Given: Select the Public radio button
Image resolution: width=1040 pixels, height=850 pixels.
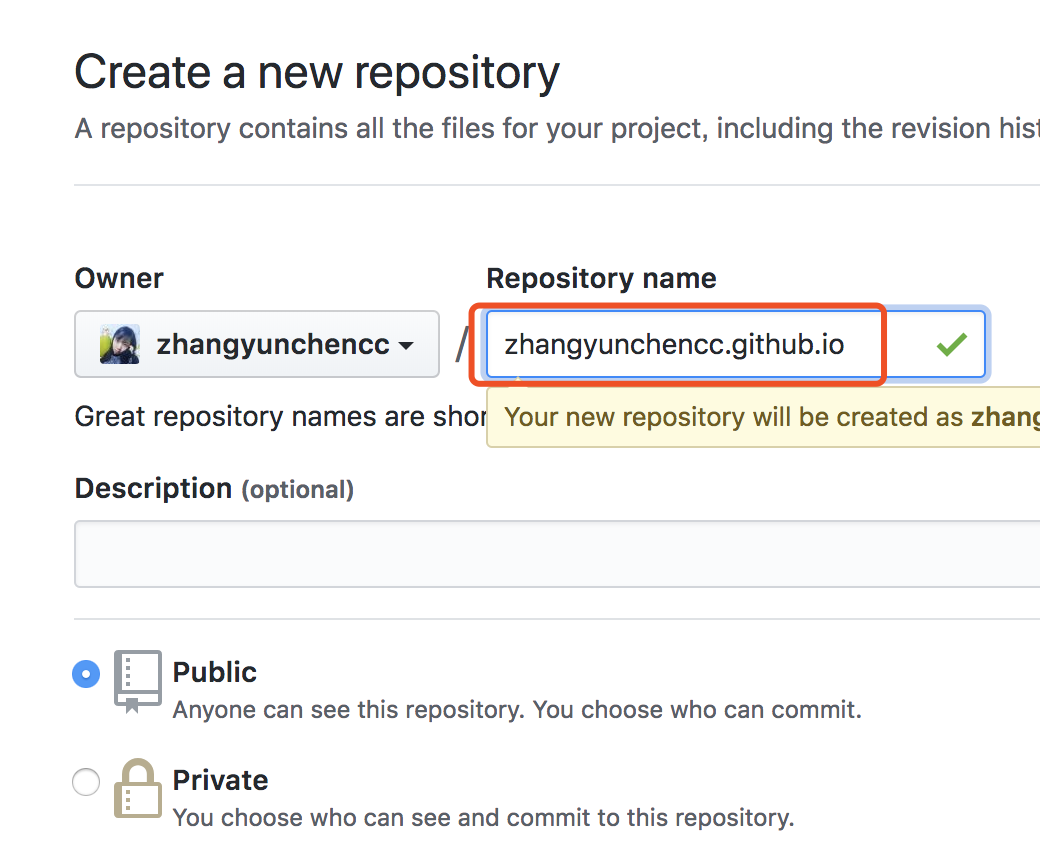Looking at the screenshot, I should click(x=87, y=675).
